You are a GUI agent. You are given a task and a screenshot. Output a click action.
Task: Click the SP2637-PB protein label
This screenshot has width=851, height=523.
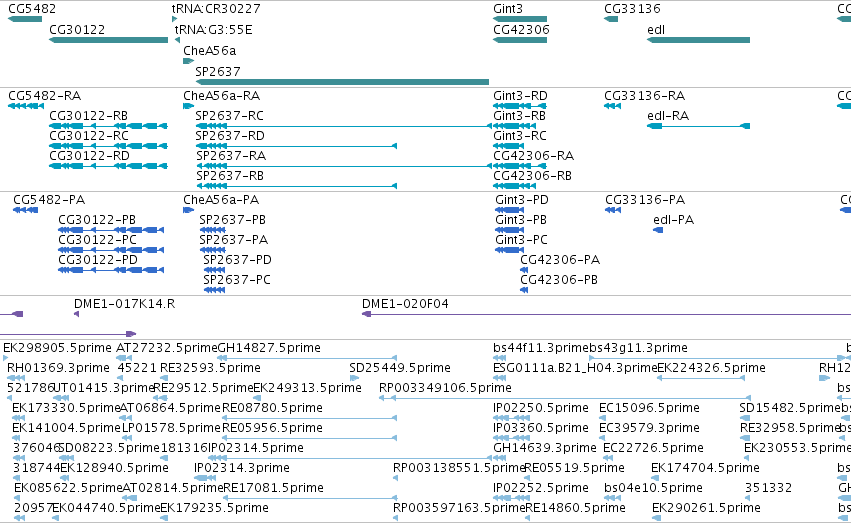click(x=232, y=220)
